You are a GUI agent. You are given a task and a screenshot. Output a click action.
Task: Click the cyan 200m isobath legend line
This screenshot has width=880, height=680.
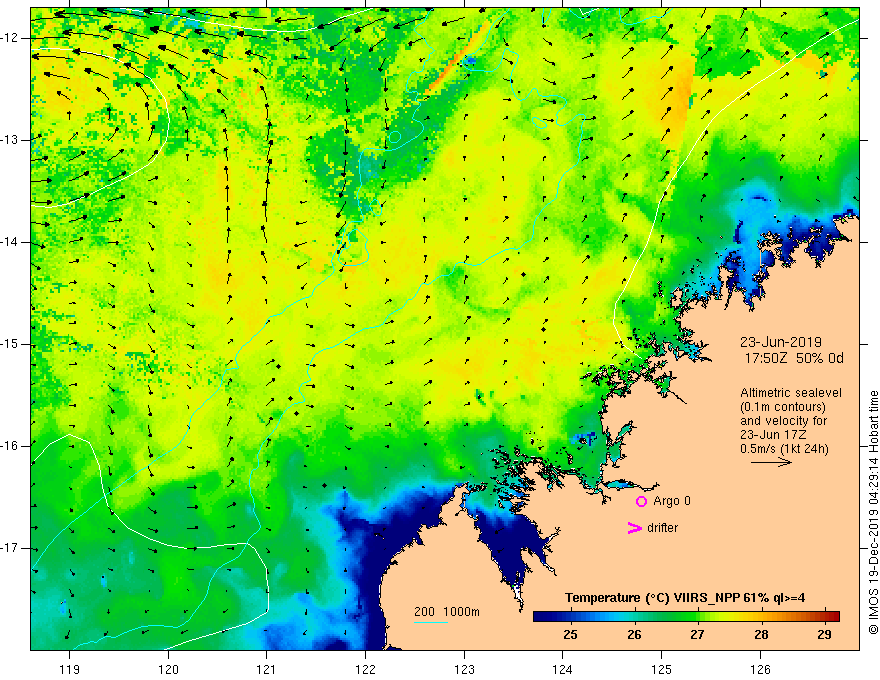coord(430,622)
